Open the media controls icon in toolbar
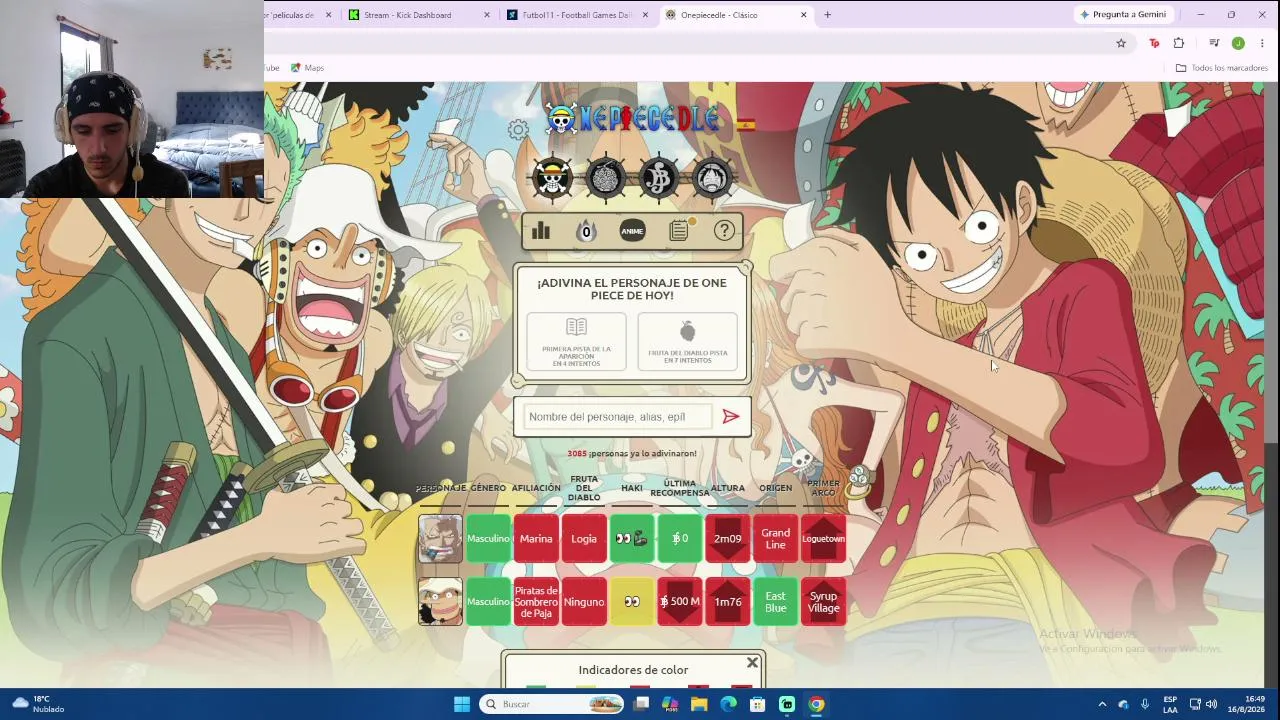Image resolution: width=1280 pixels, height=720 pixels. 1214,43
